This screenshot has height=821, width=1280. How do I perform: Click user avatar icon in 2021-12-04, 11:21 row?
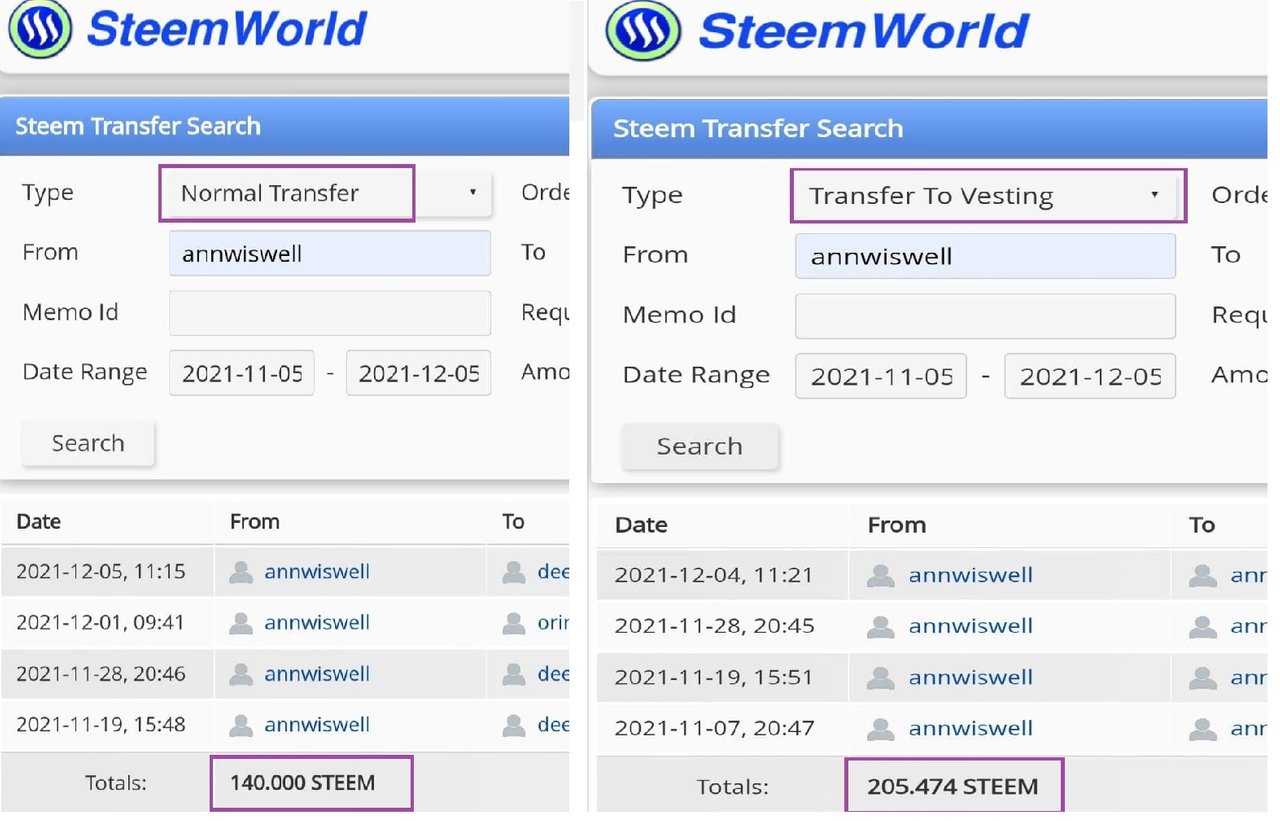point(880,575)
